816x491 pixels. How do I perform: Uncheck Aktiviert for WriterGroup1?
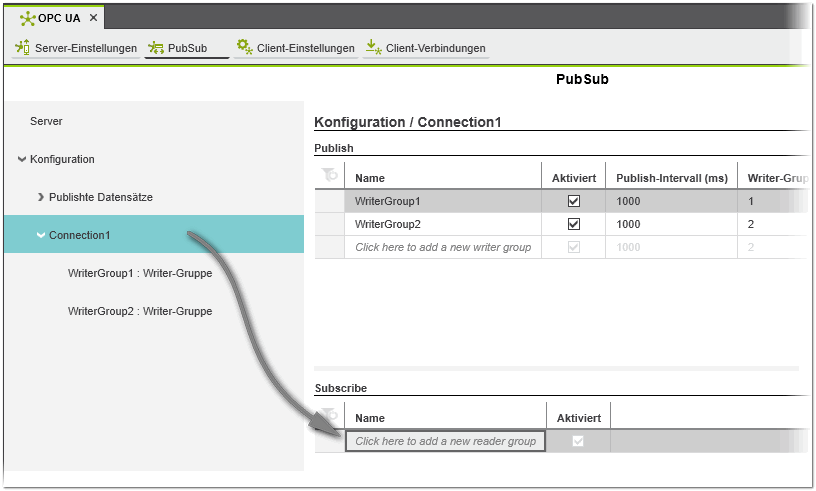point(574,201)
